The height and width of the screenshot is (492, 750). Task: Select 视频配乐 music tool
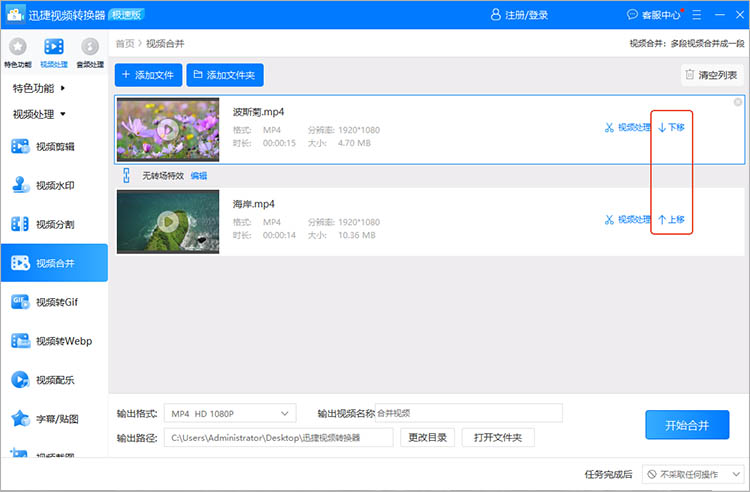pos(54,380)
